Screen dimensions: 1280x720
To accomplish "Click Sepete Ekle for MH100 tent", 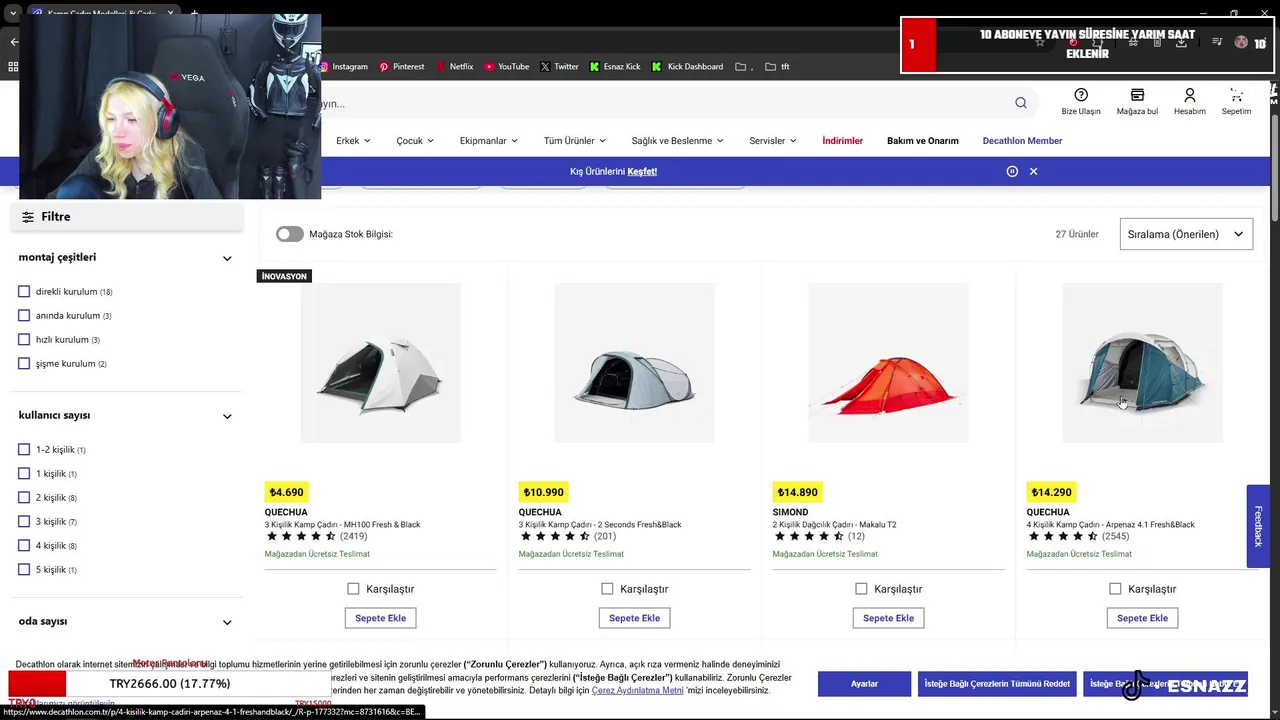I will [381, 618].
